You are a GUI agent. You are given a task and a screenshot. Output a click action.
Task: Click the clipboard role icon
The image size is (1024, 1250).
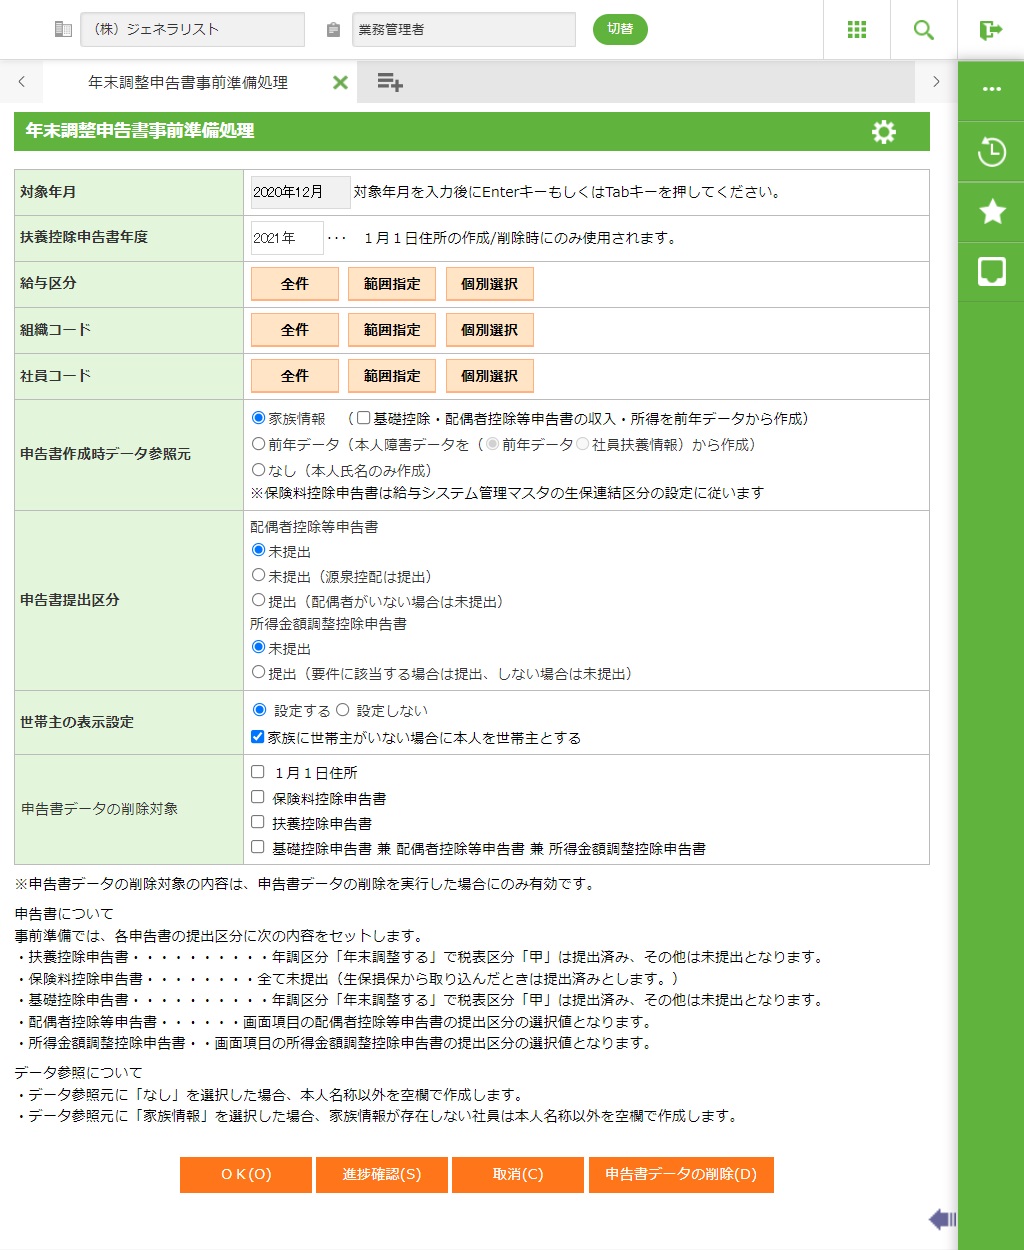pyautogui.click(x=333, y=30)
